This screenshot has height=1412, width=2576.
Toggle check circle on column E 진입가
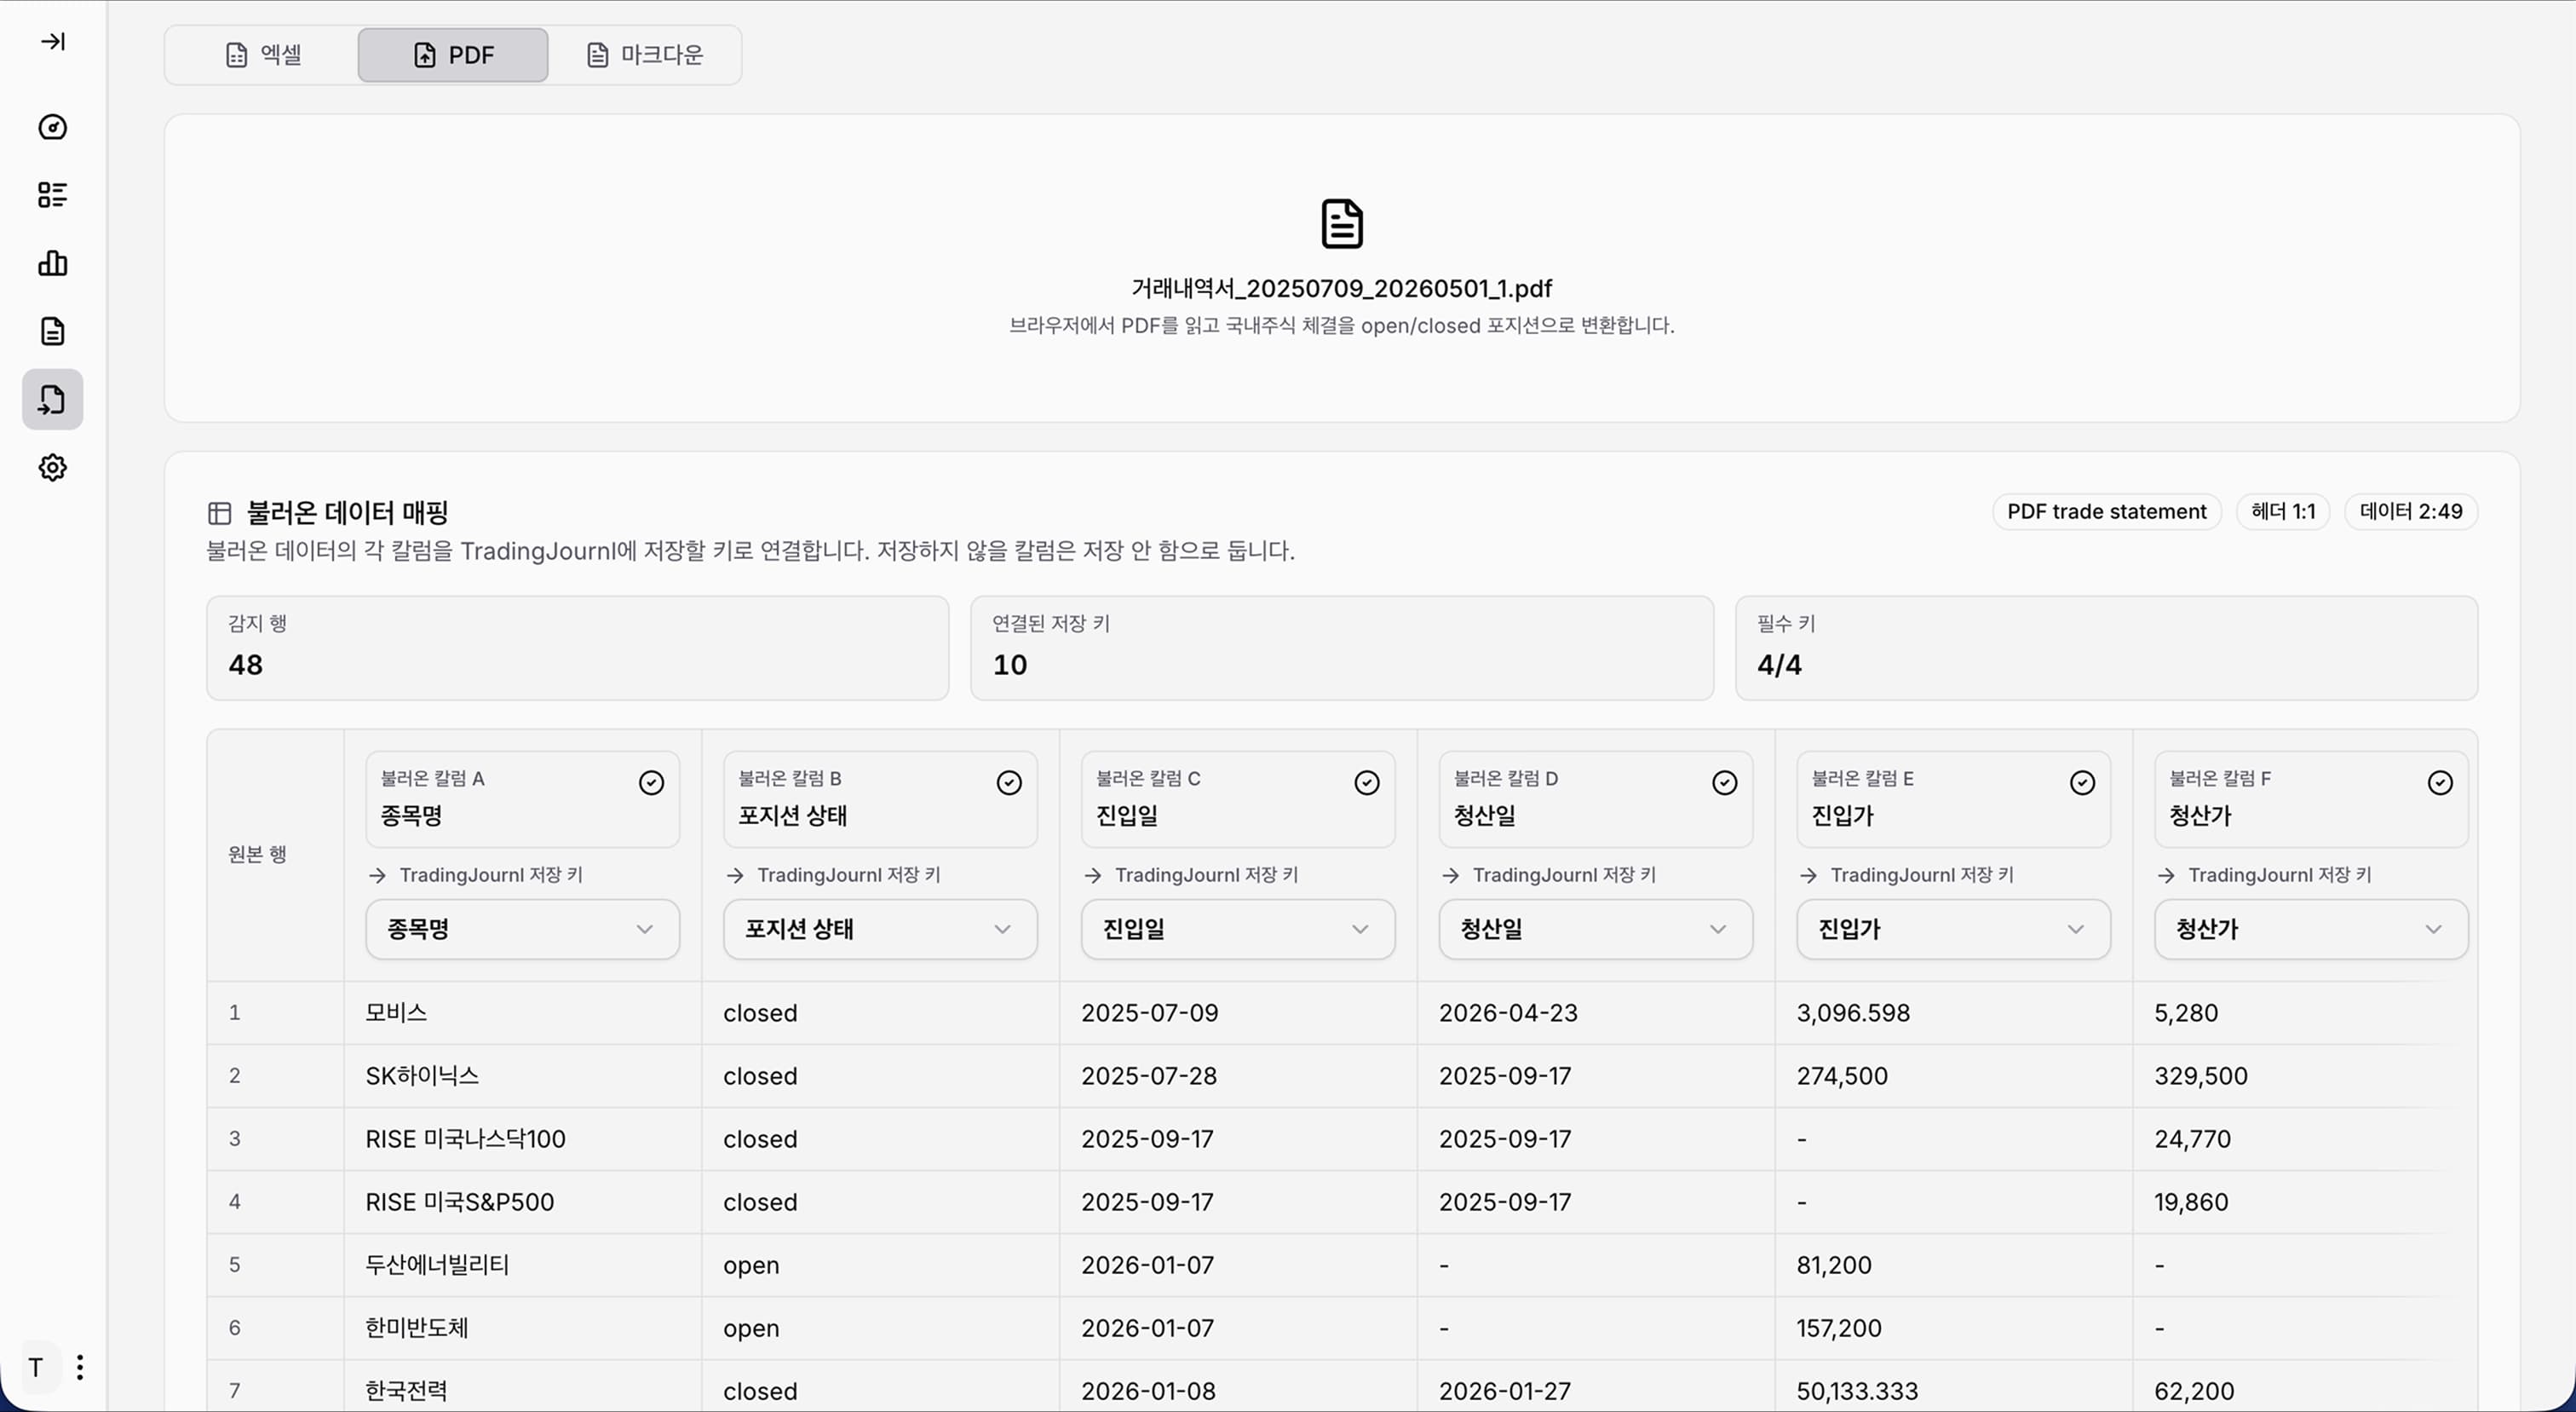[x=2083, y=782]
